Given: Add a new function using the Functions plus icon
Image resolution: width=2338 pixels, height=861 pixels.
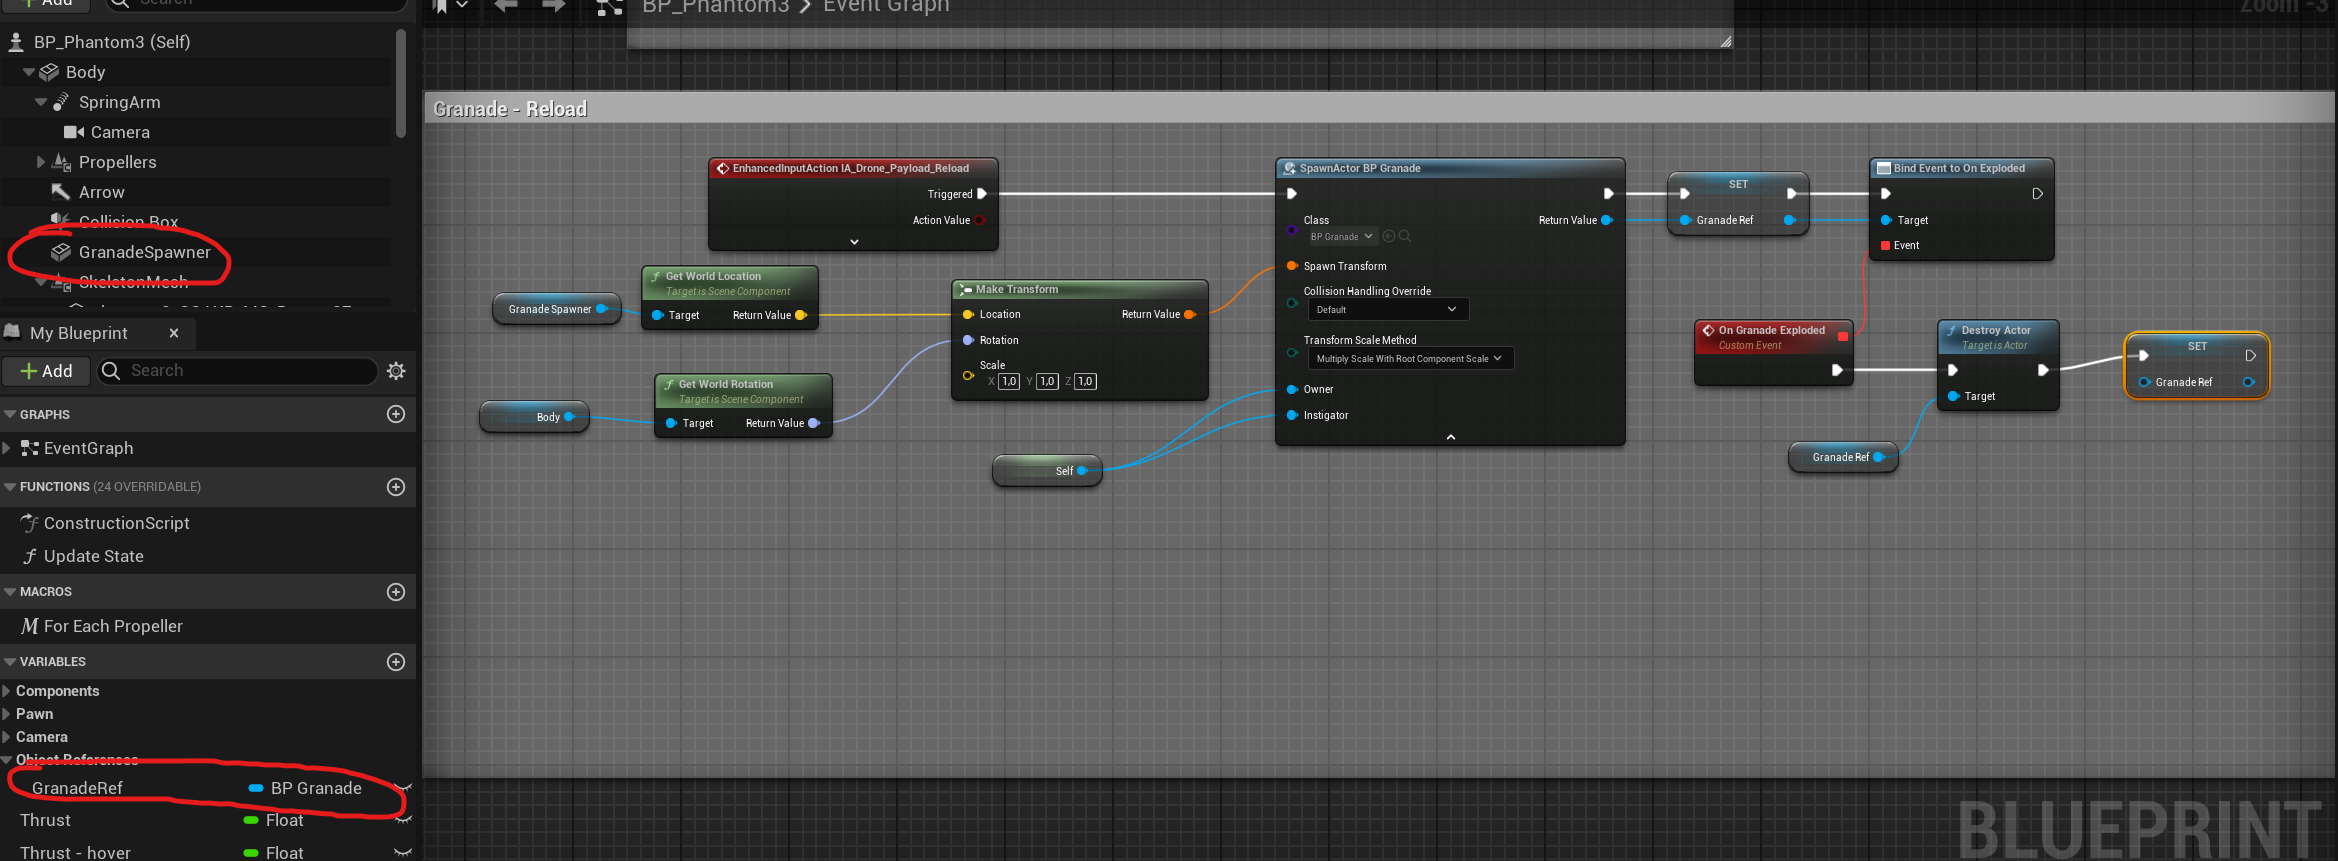Looking at the screenshot, I should tap(396, 487).
